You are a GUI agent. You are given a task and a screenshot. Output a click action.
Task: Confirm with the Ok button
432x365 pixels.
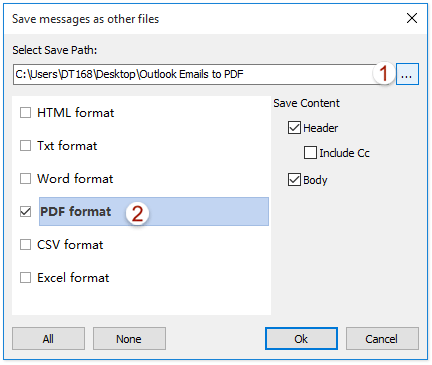[x=301, y=339]
